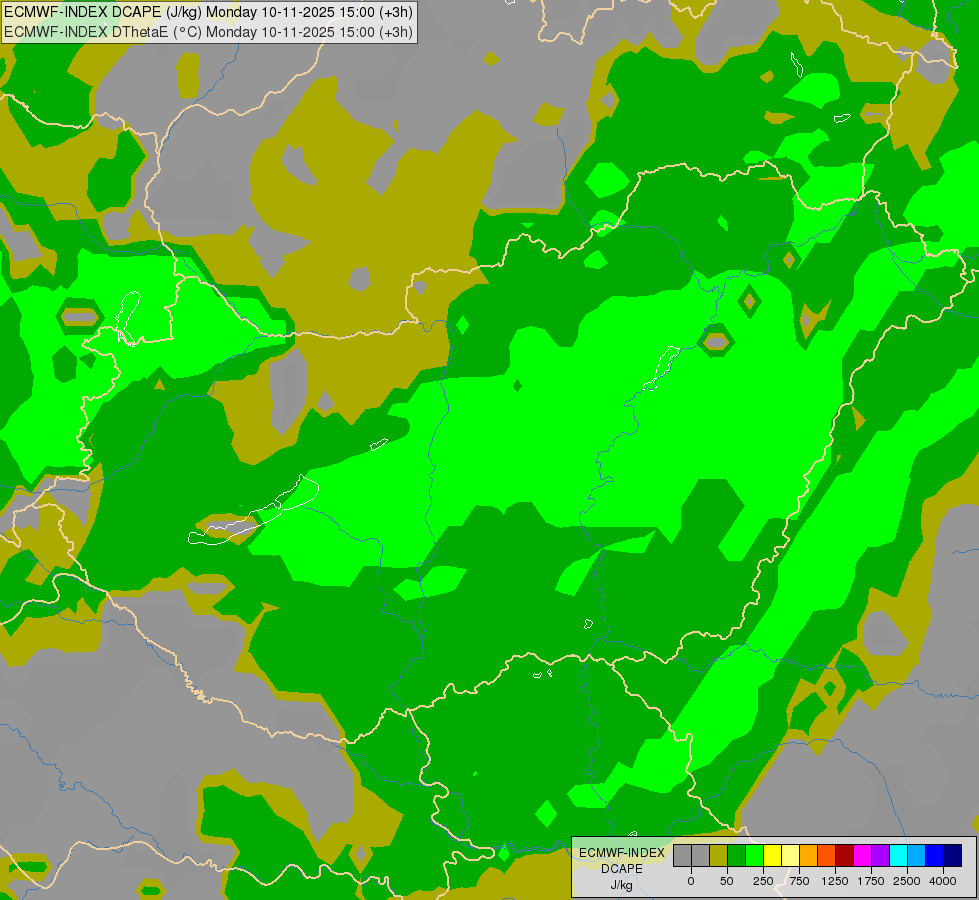Choose the magenta legend swatch
The width and height of the screenshot is (979, 900).
(x=863, y=855)
